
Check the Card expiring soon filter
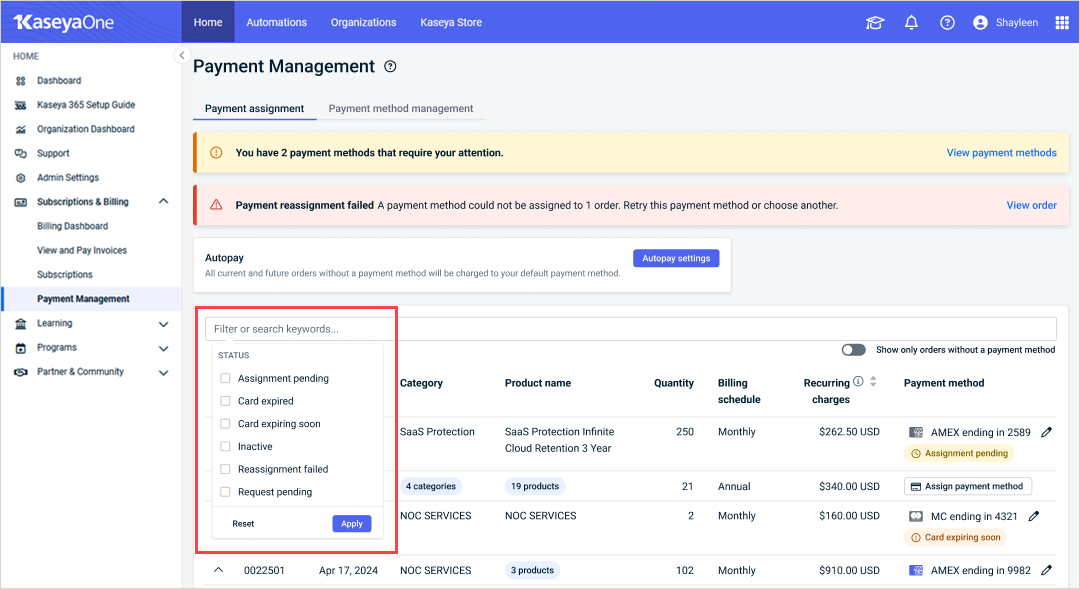coord(225,424)
